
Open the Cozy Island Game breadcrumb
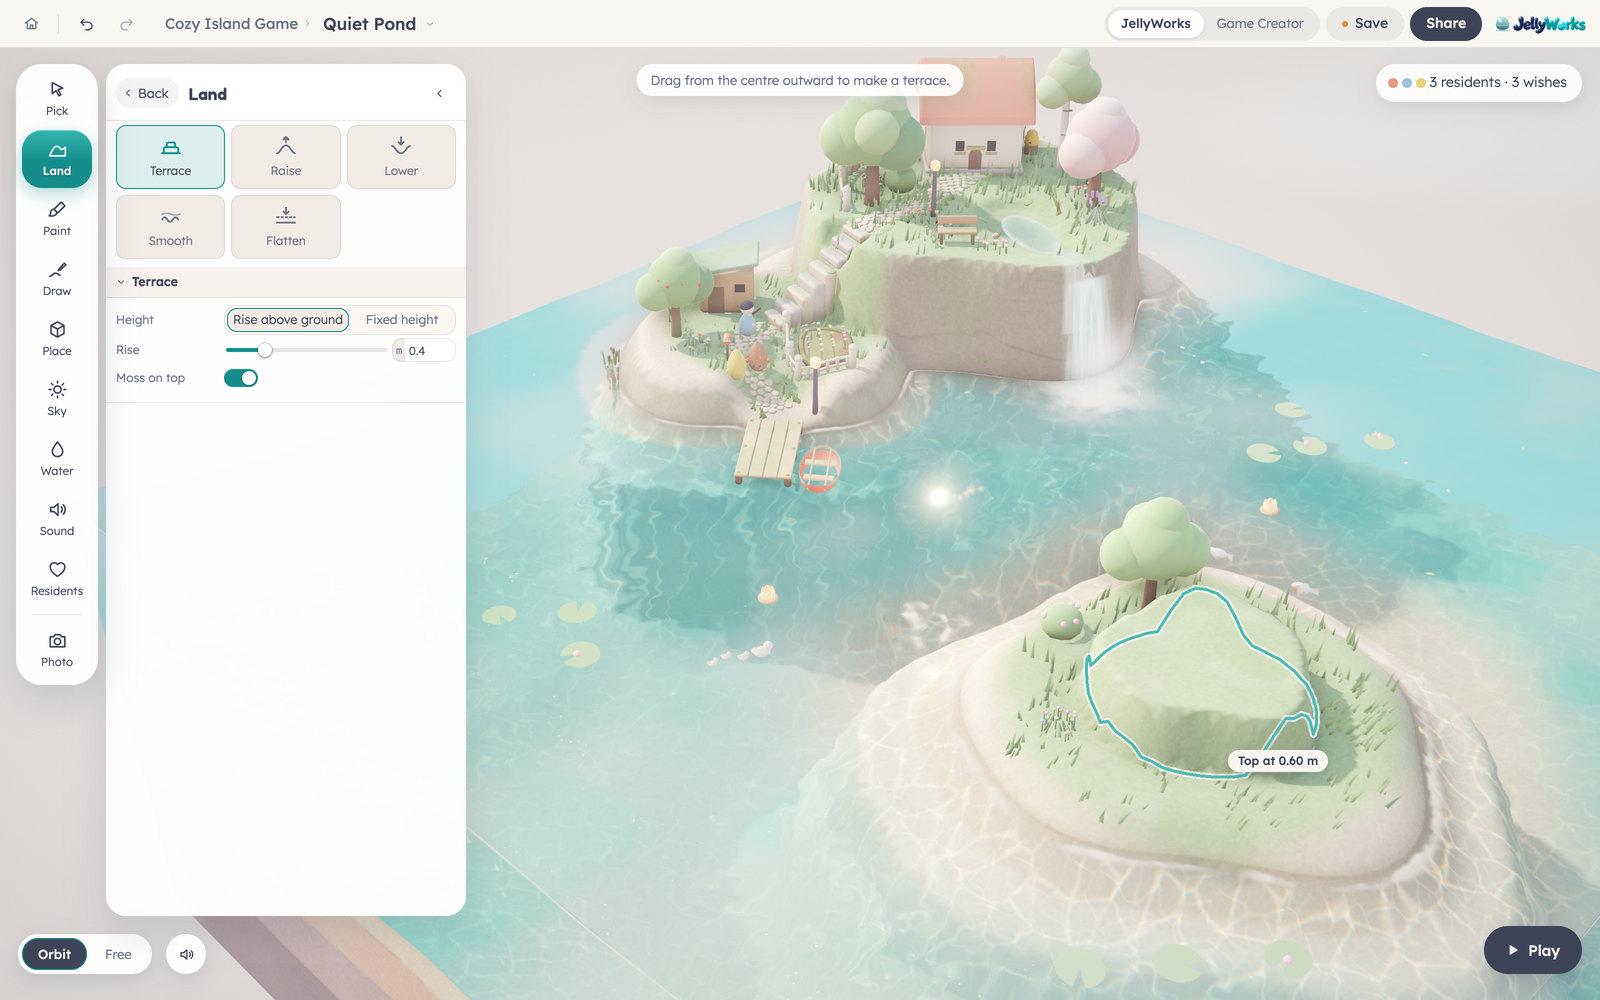tap(231, 24)
